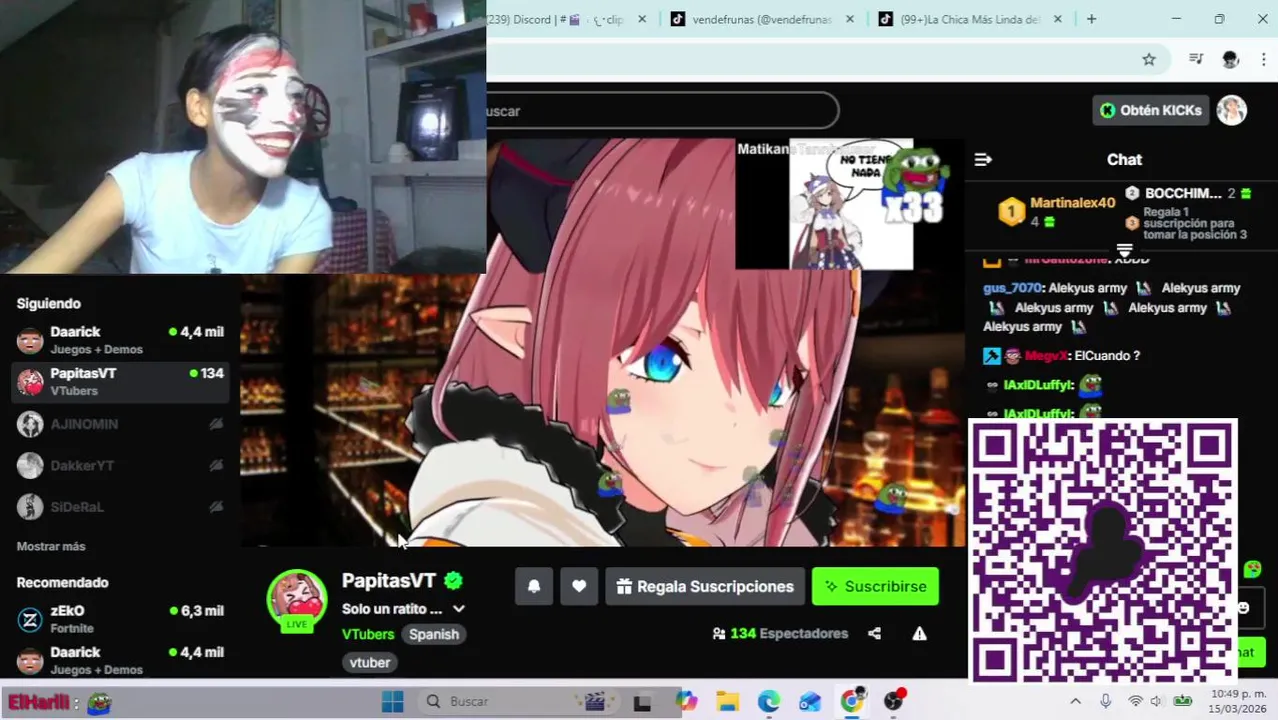Click the webcam overlay thumbnail
This screenshot has width=1278, height=720.
pyautogui.click(x=243, y=137)
